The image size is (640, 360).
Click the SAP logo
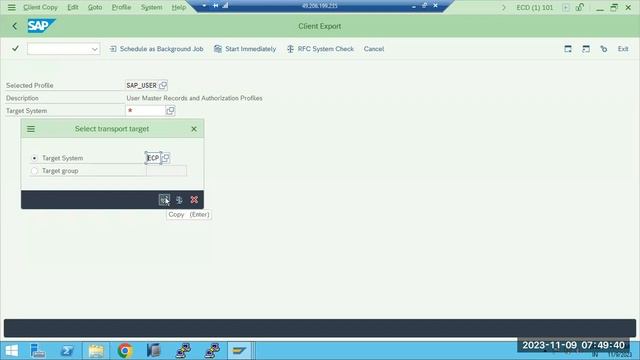(41, 26)
